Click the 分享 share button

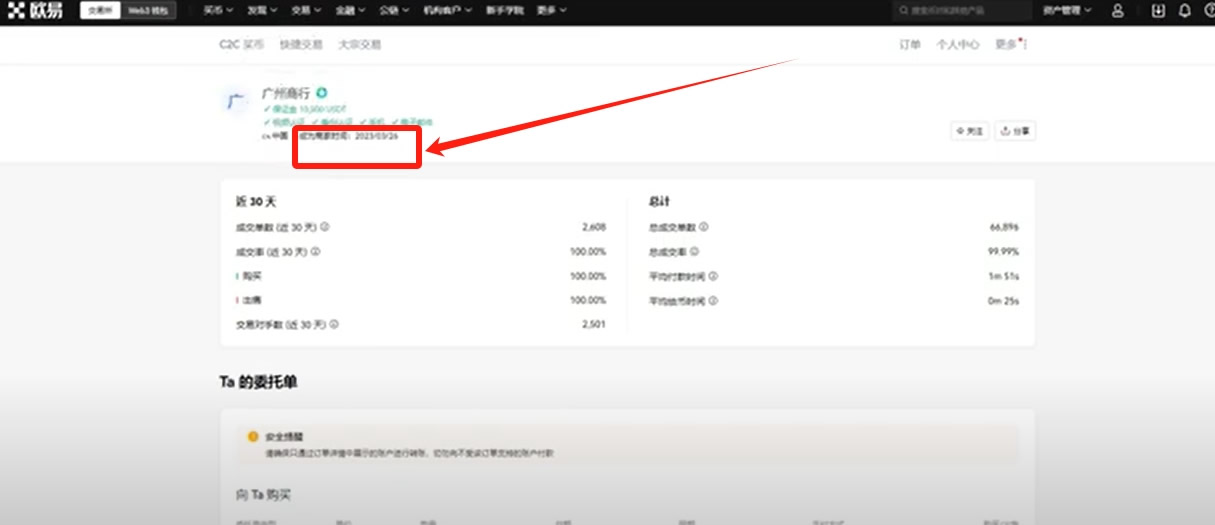(x=1015, y=131)
